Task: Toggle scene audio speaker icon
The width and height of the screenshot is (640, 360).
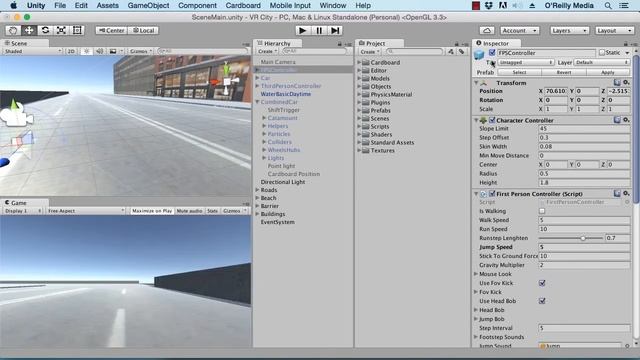Action: (x=99, y=51)
